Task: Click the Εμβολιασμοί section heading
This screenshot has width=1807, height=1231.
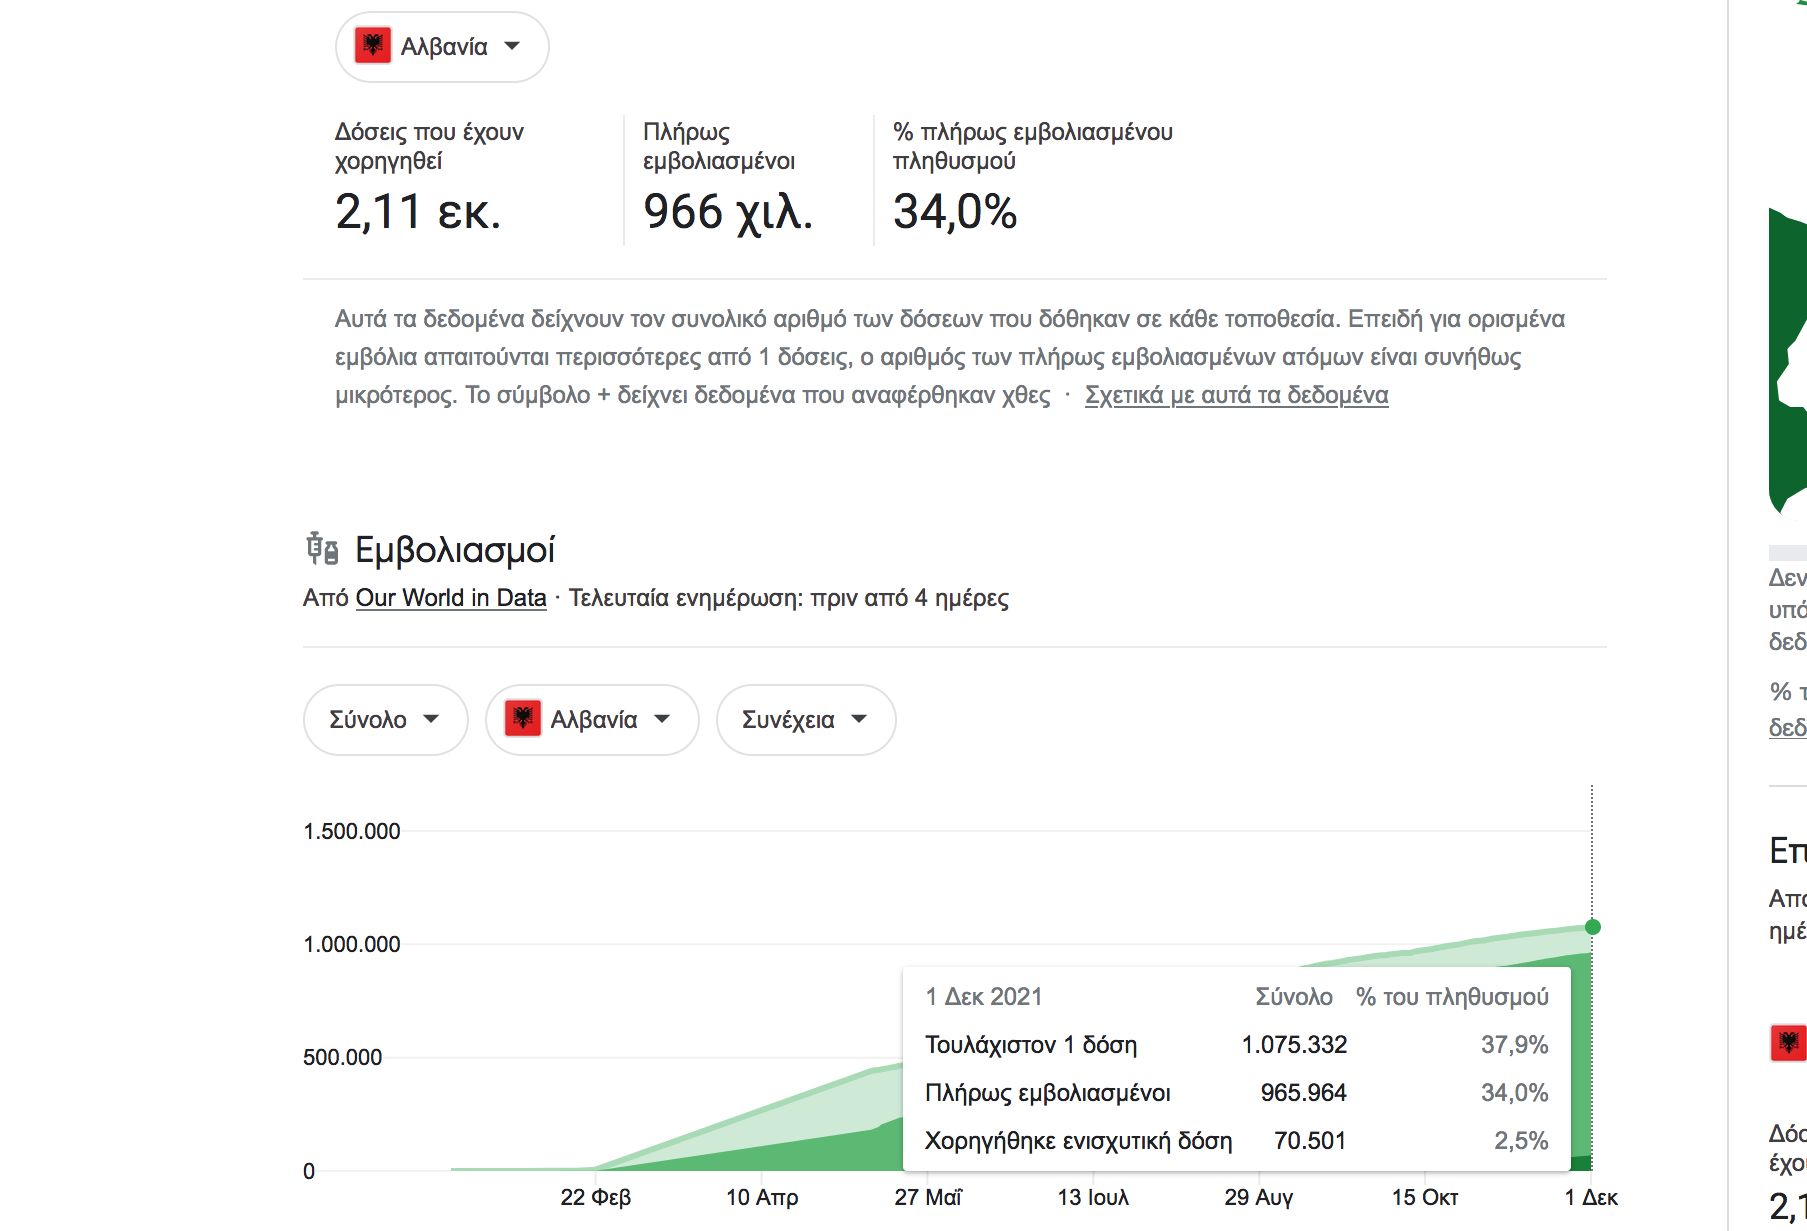Action: [455, 550]
